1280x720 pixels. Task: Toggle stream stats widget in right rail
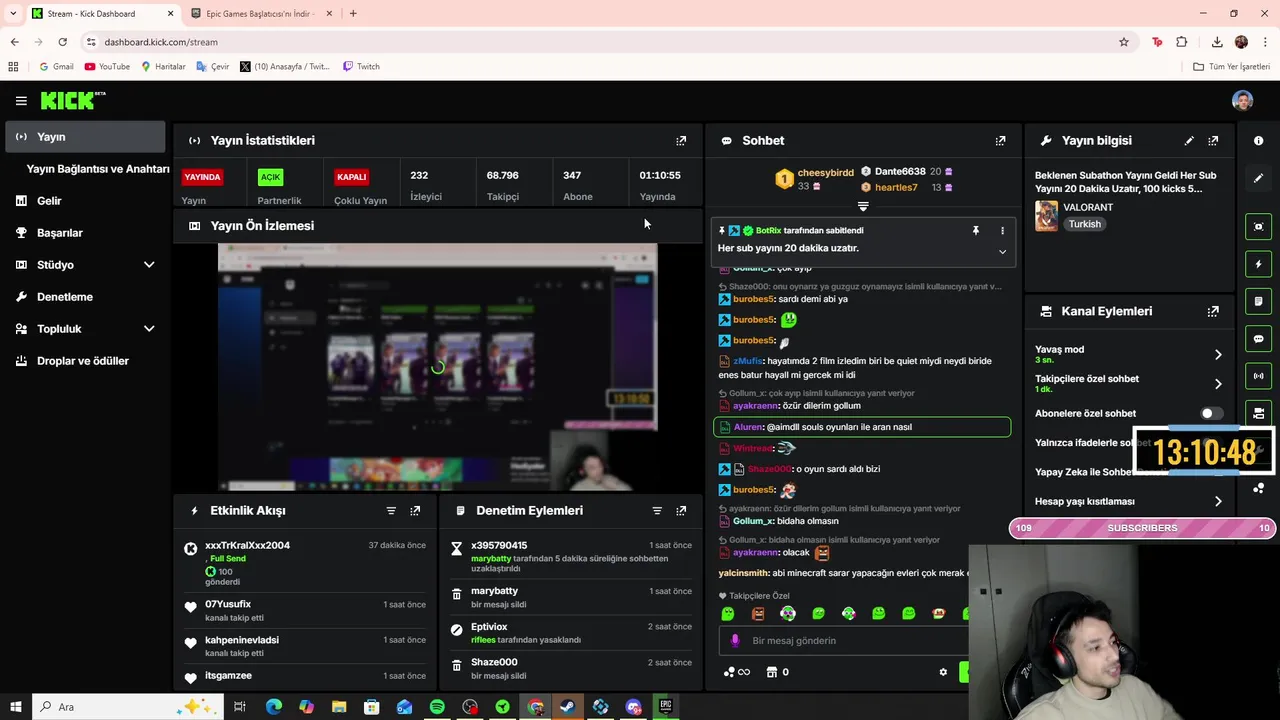(1258, 376)
